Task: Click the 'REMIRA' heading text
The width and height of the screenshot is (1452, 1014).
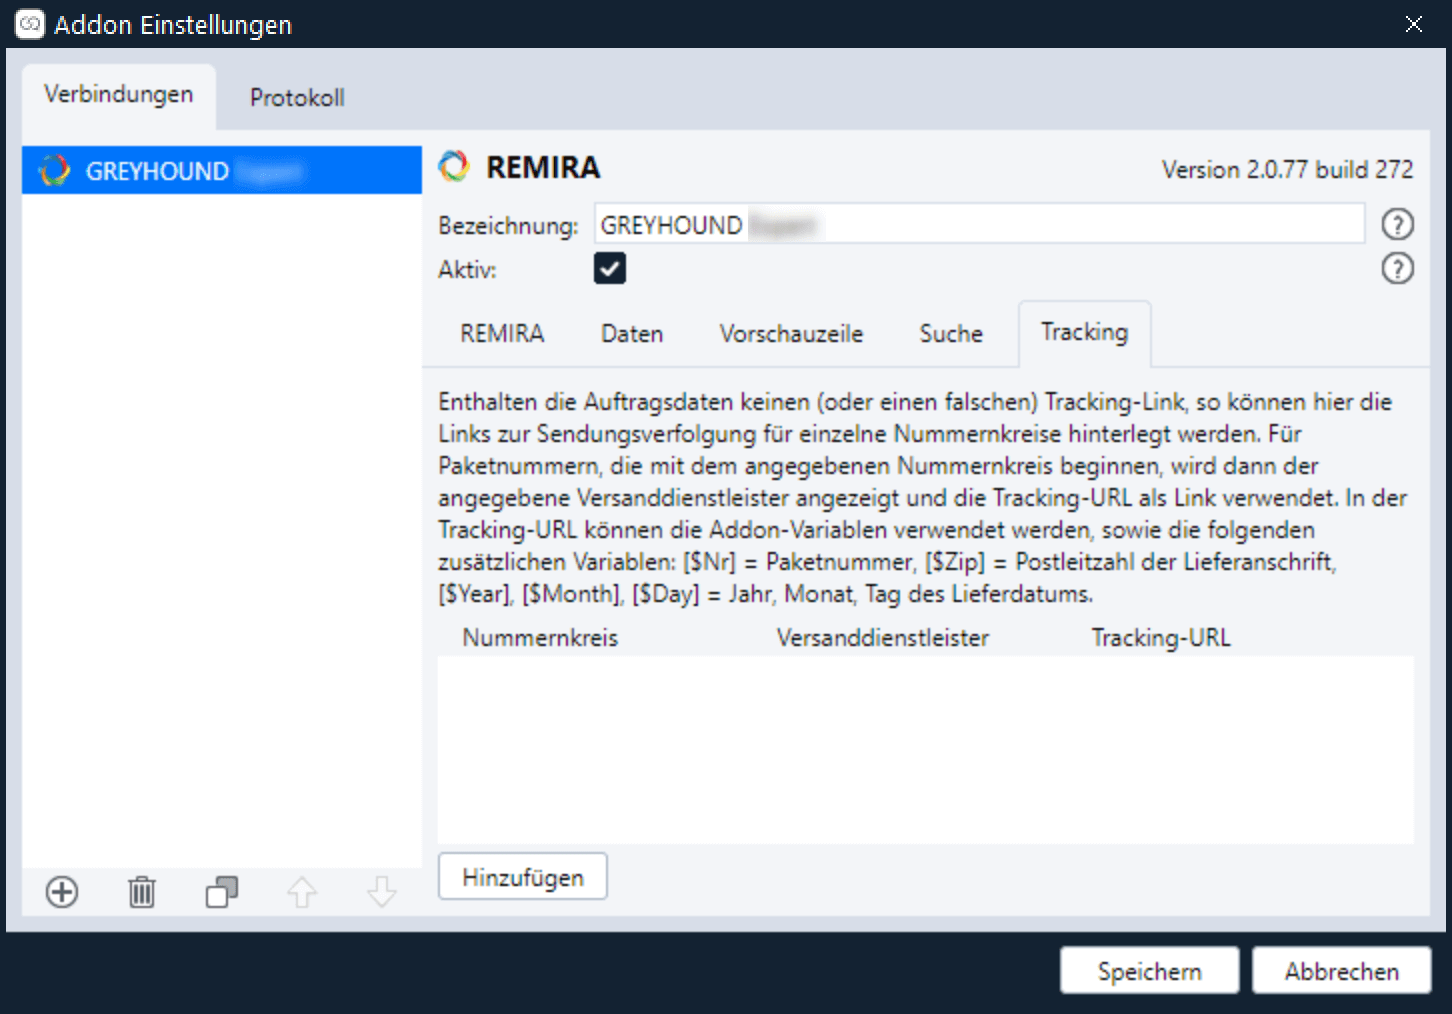Action: [x=543, y=167]
